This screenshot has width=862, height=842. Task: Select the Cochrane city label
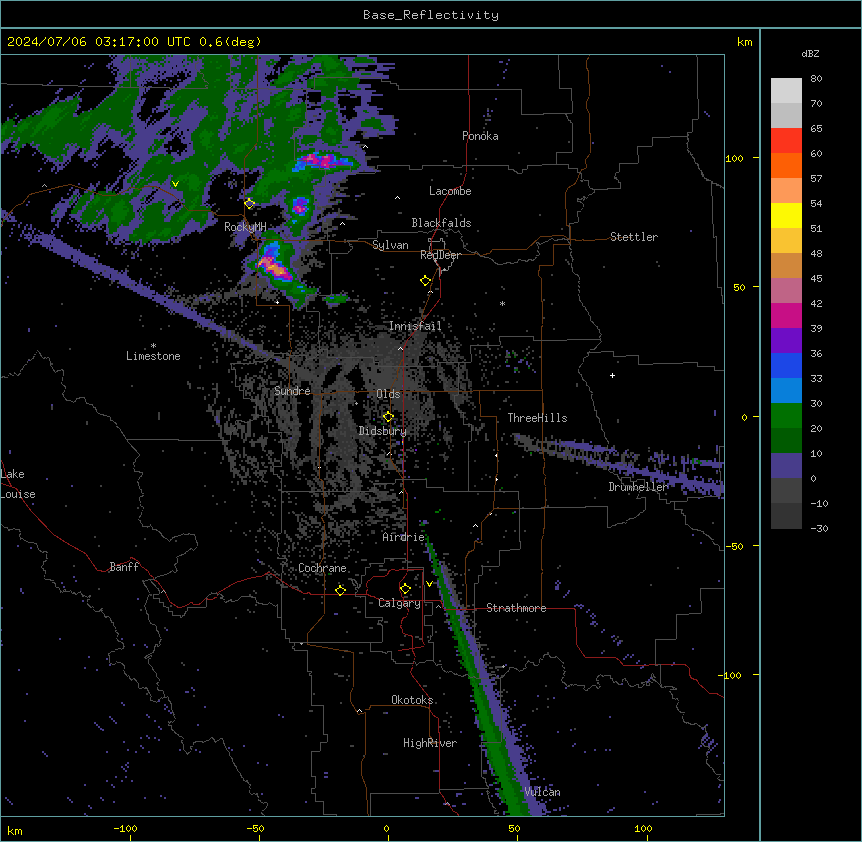322,568
